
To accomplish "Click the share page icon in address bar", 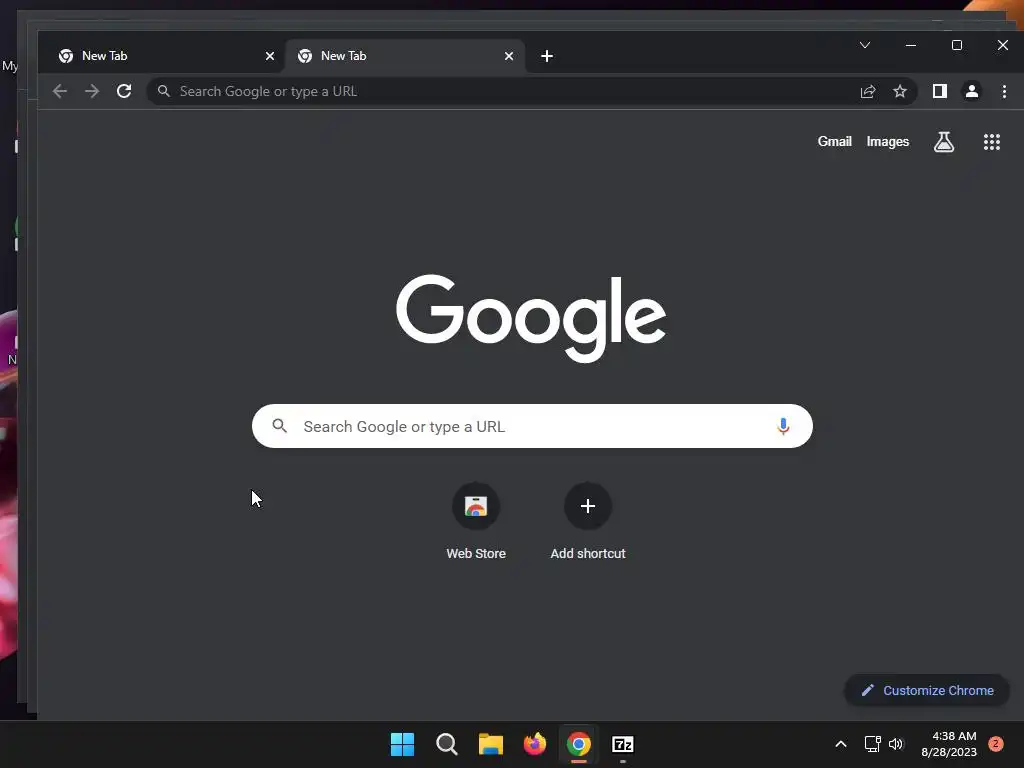I will click(x=868, y=91).
